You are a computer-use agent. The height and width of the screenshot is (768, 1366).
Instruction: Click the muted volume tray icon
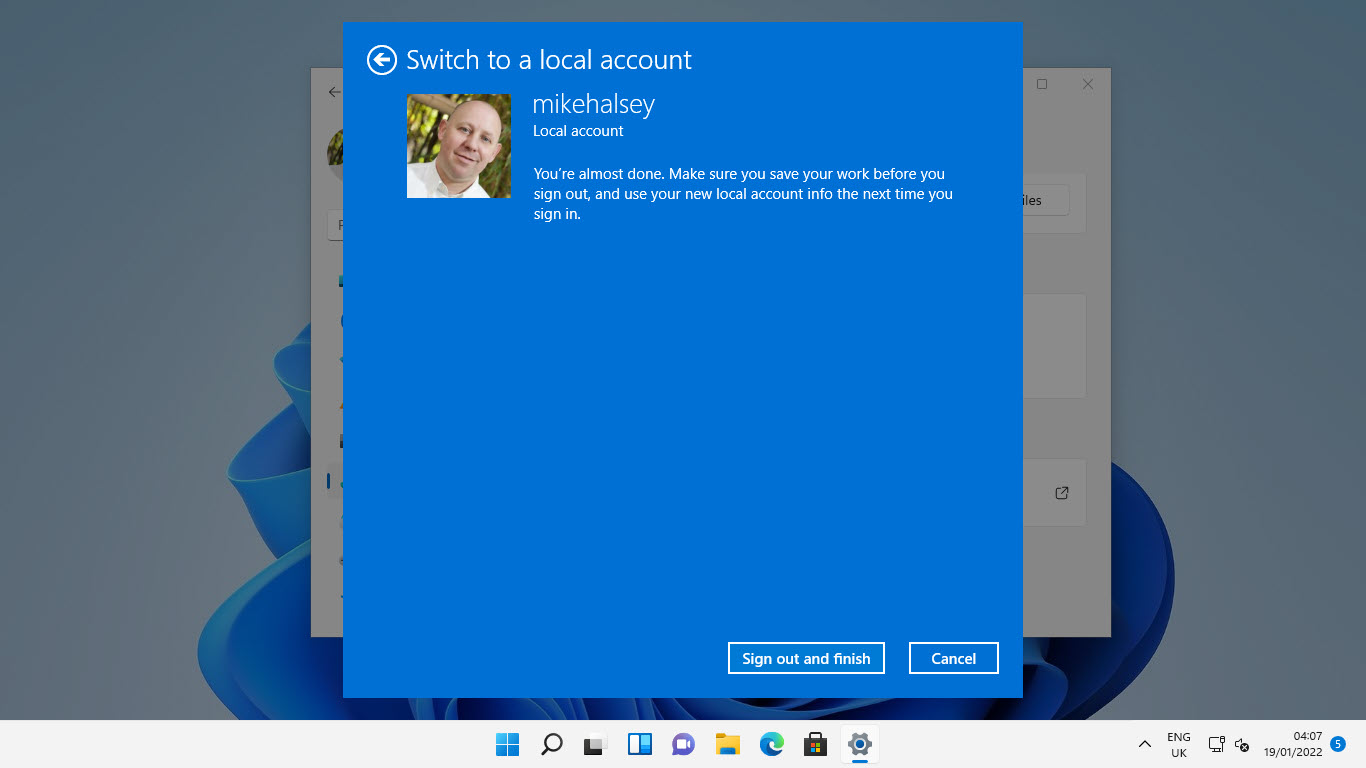1242,744
